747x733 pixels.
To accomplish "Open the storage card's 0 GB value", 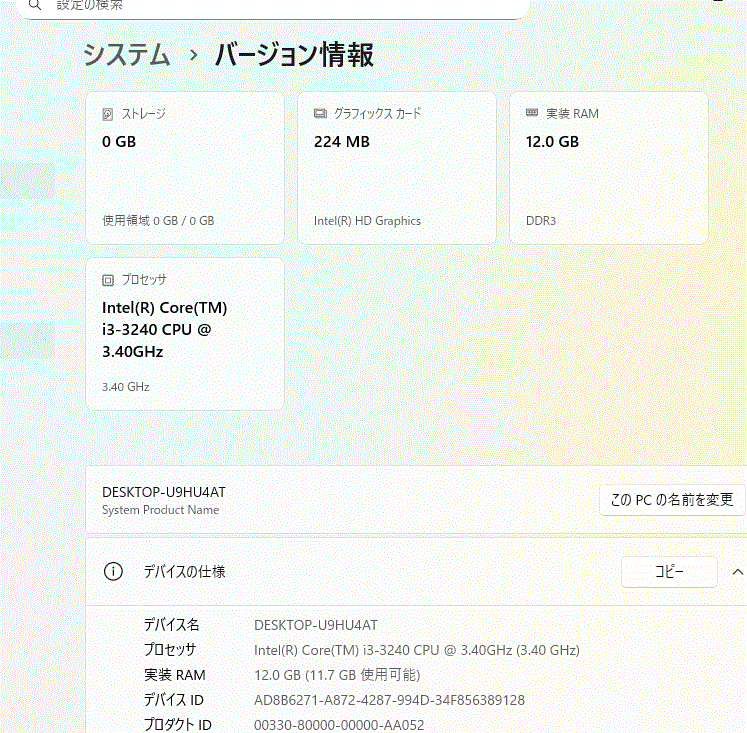I will [x=119, y=142].
